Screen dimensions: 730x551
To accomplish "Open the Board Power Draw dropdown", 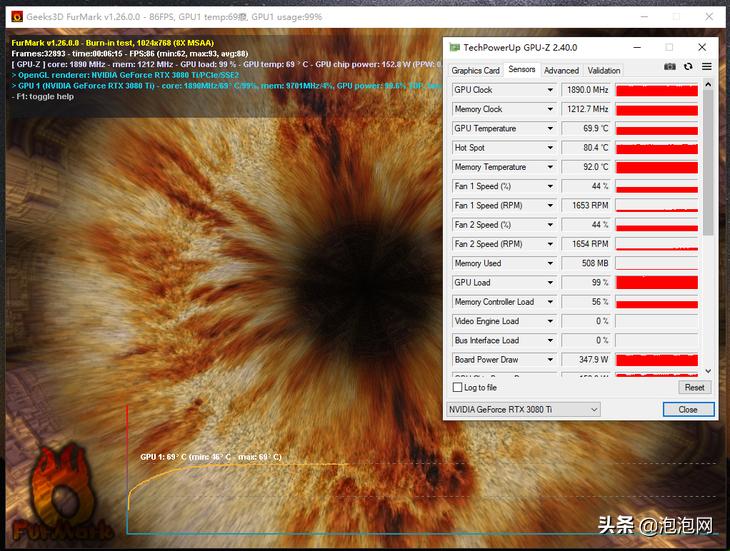I will click(550, 359).
